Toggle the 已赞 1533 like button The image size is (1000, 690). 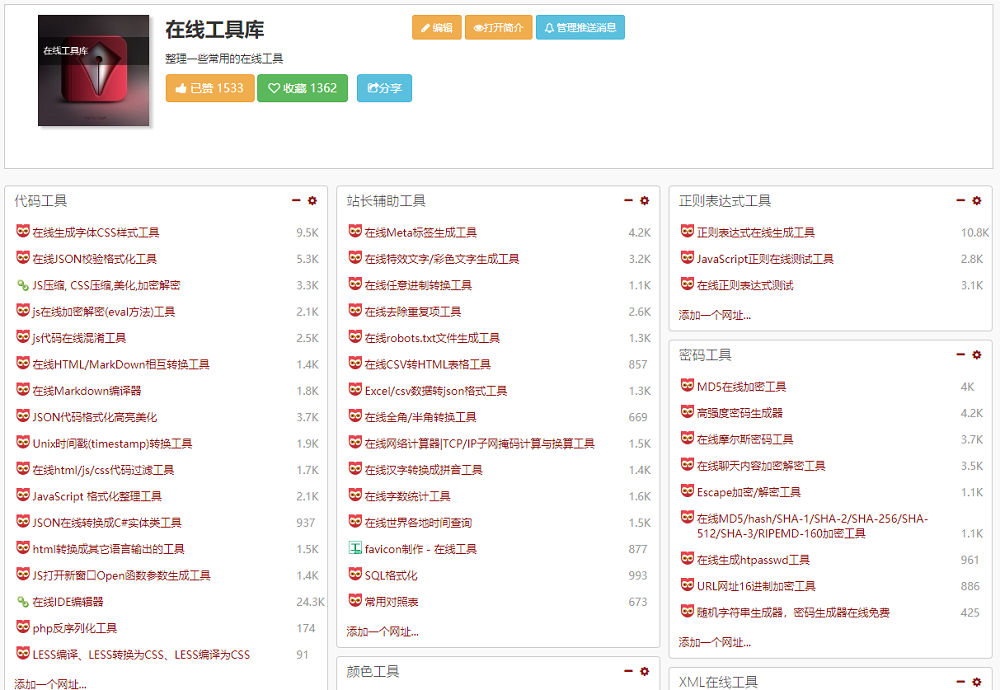210,88
